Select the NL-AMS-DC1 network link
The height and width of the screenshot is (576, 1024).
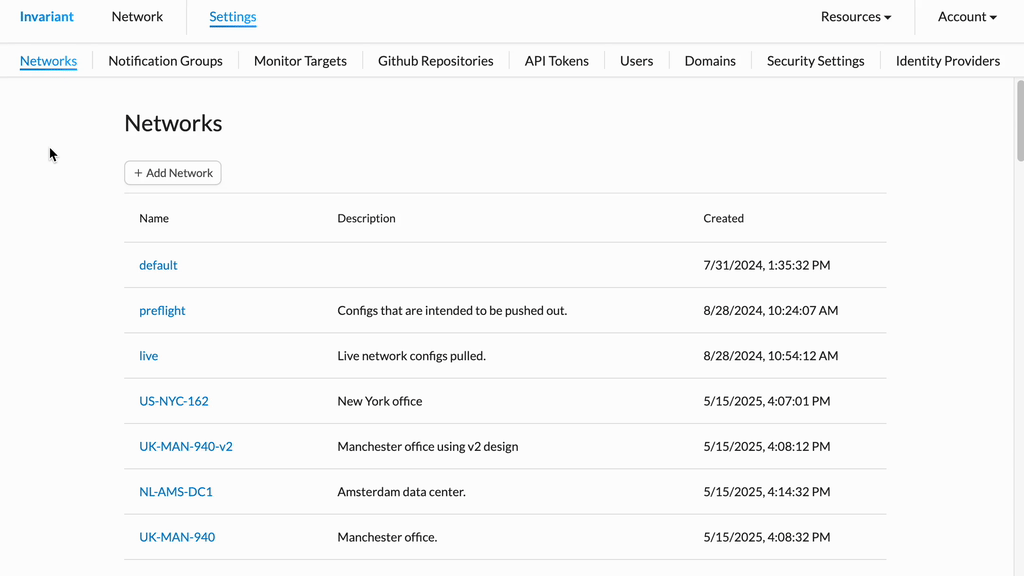click(176, 492)
